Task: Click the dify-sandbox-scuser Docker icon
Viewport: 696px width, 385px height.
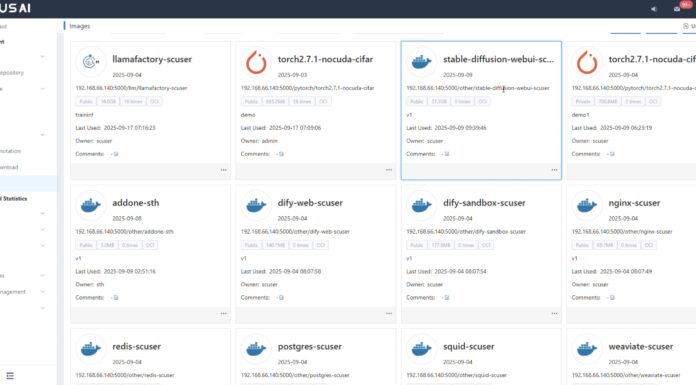Action: (421, 205)
